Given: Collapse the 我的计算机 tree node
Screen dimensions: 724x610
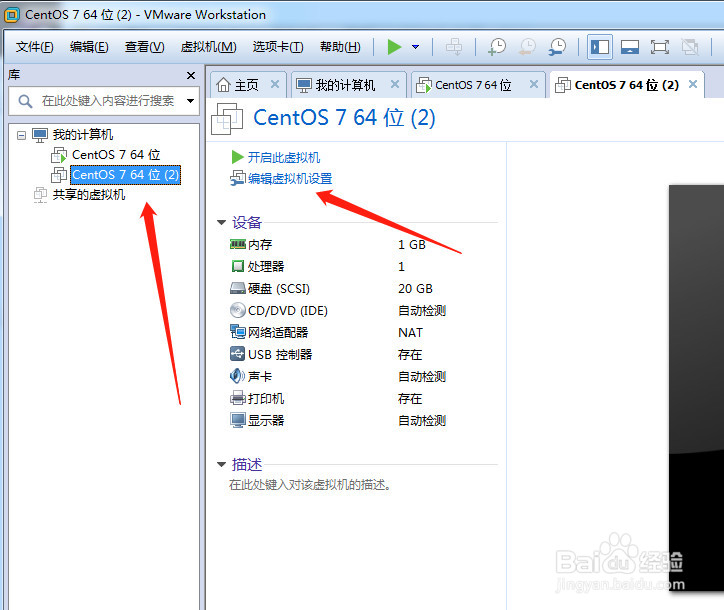Looking at the screenshot, I should (x=21, y=135).
